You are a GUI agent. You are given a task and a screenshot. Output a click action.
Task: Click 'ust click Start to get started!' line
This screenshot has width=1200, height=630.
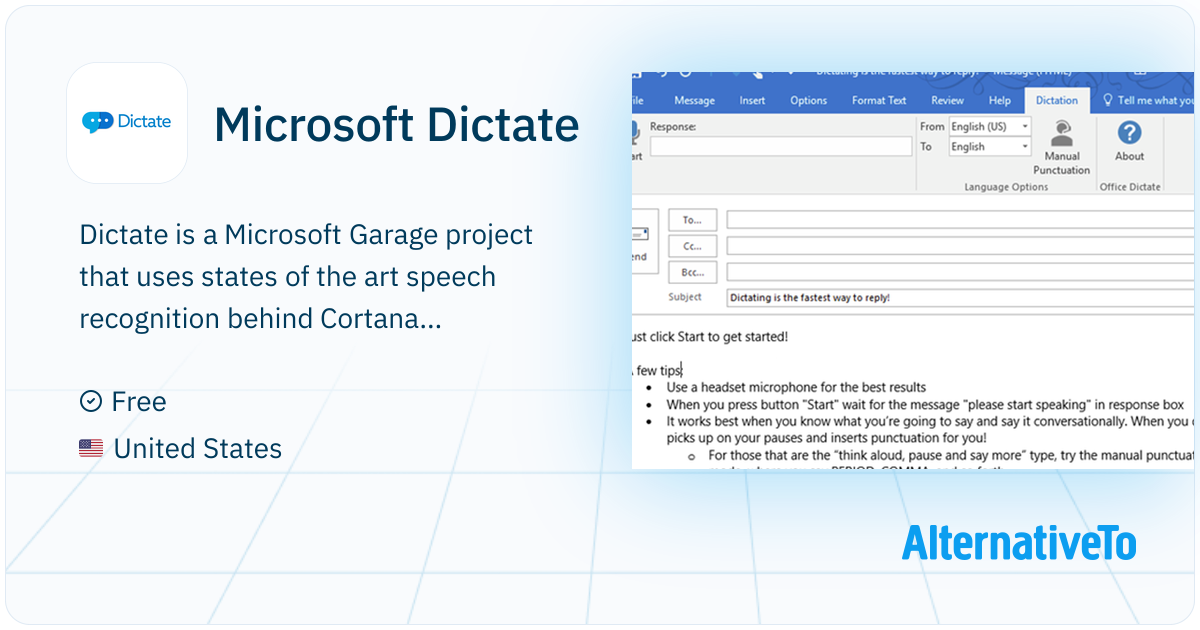710,336
